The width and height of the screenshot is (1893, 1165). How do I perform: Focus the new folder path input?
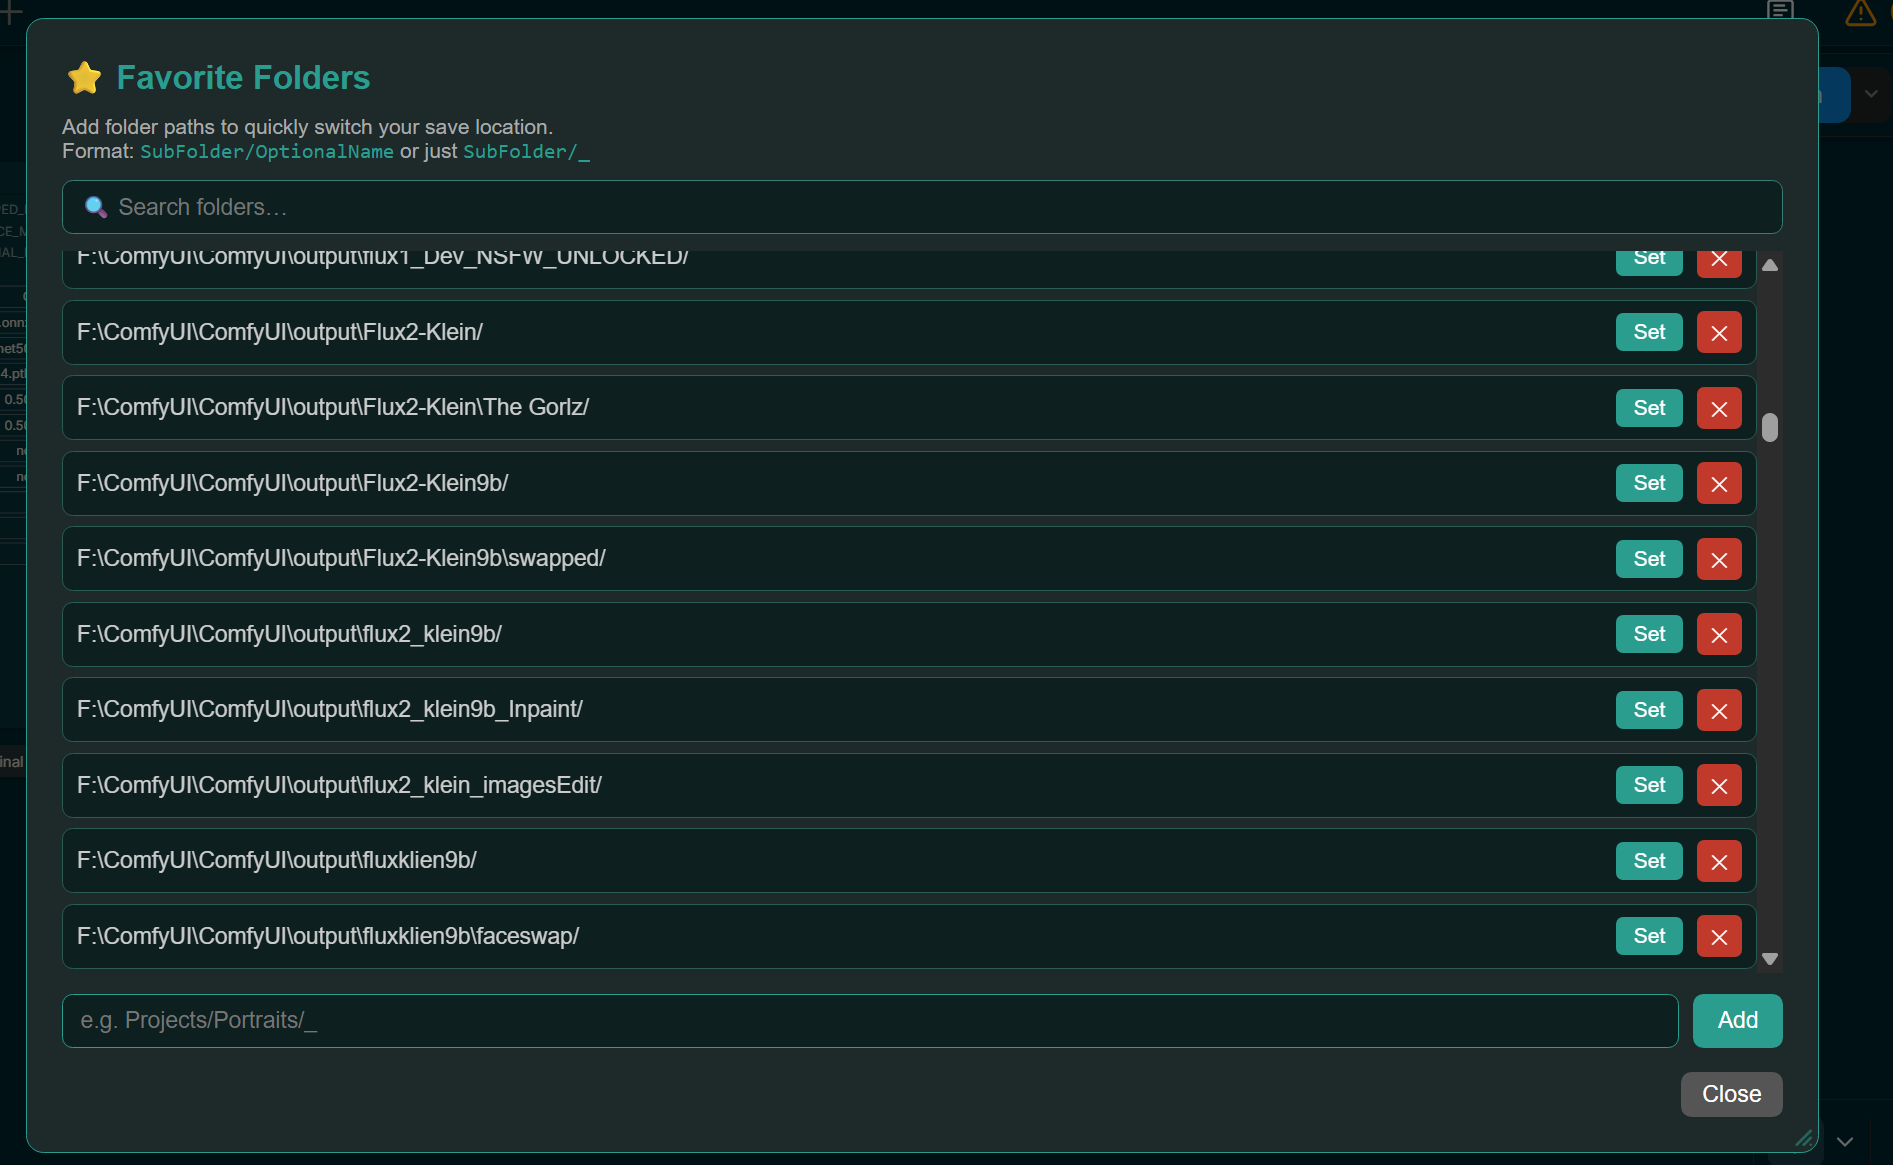tap(869, 1020)
